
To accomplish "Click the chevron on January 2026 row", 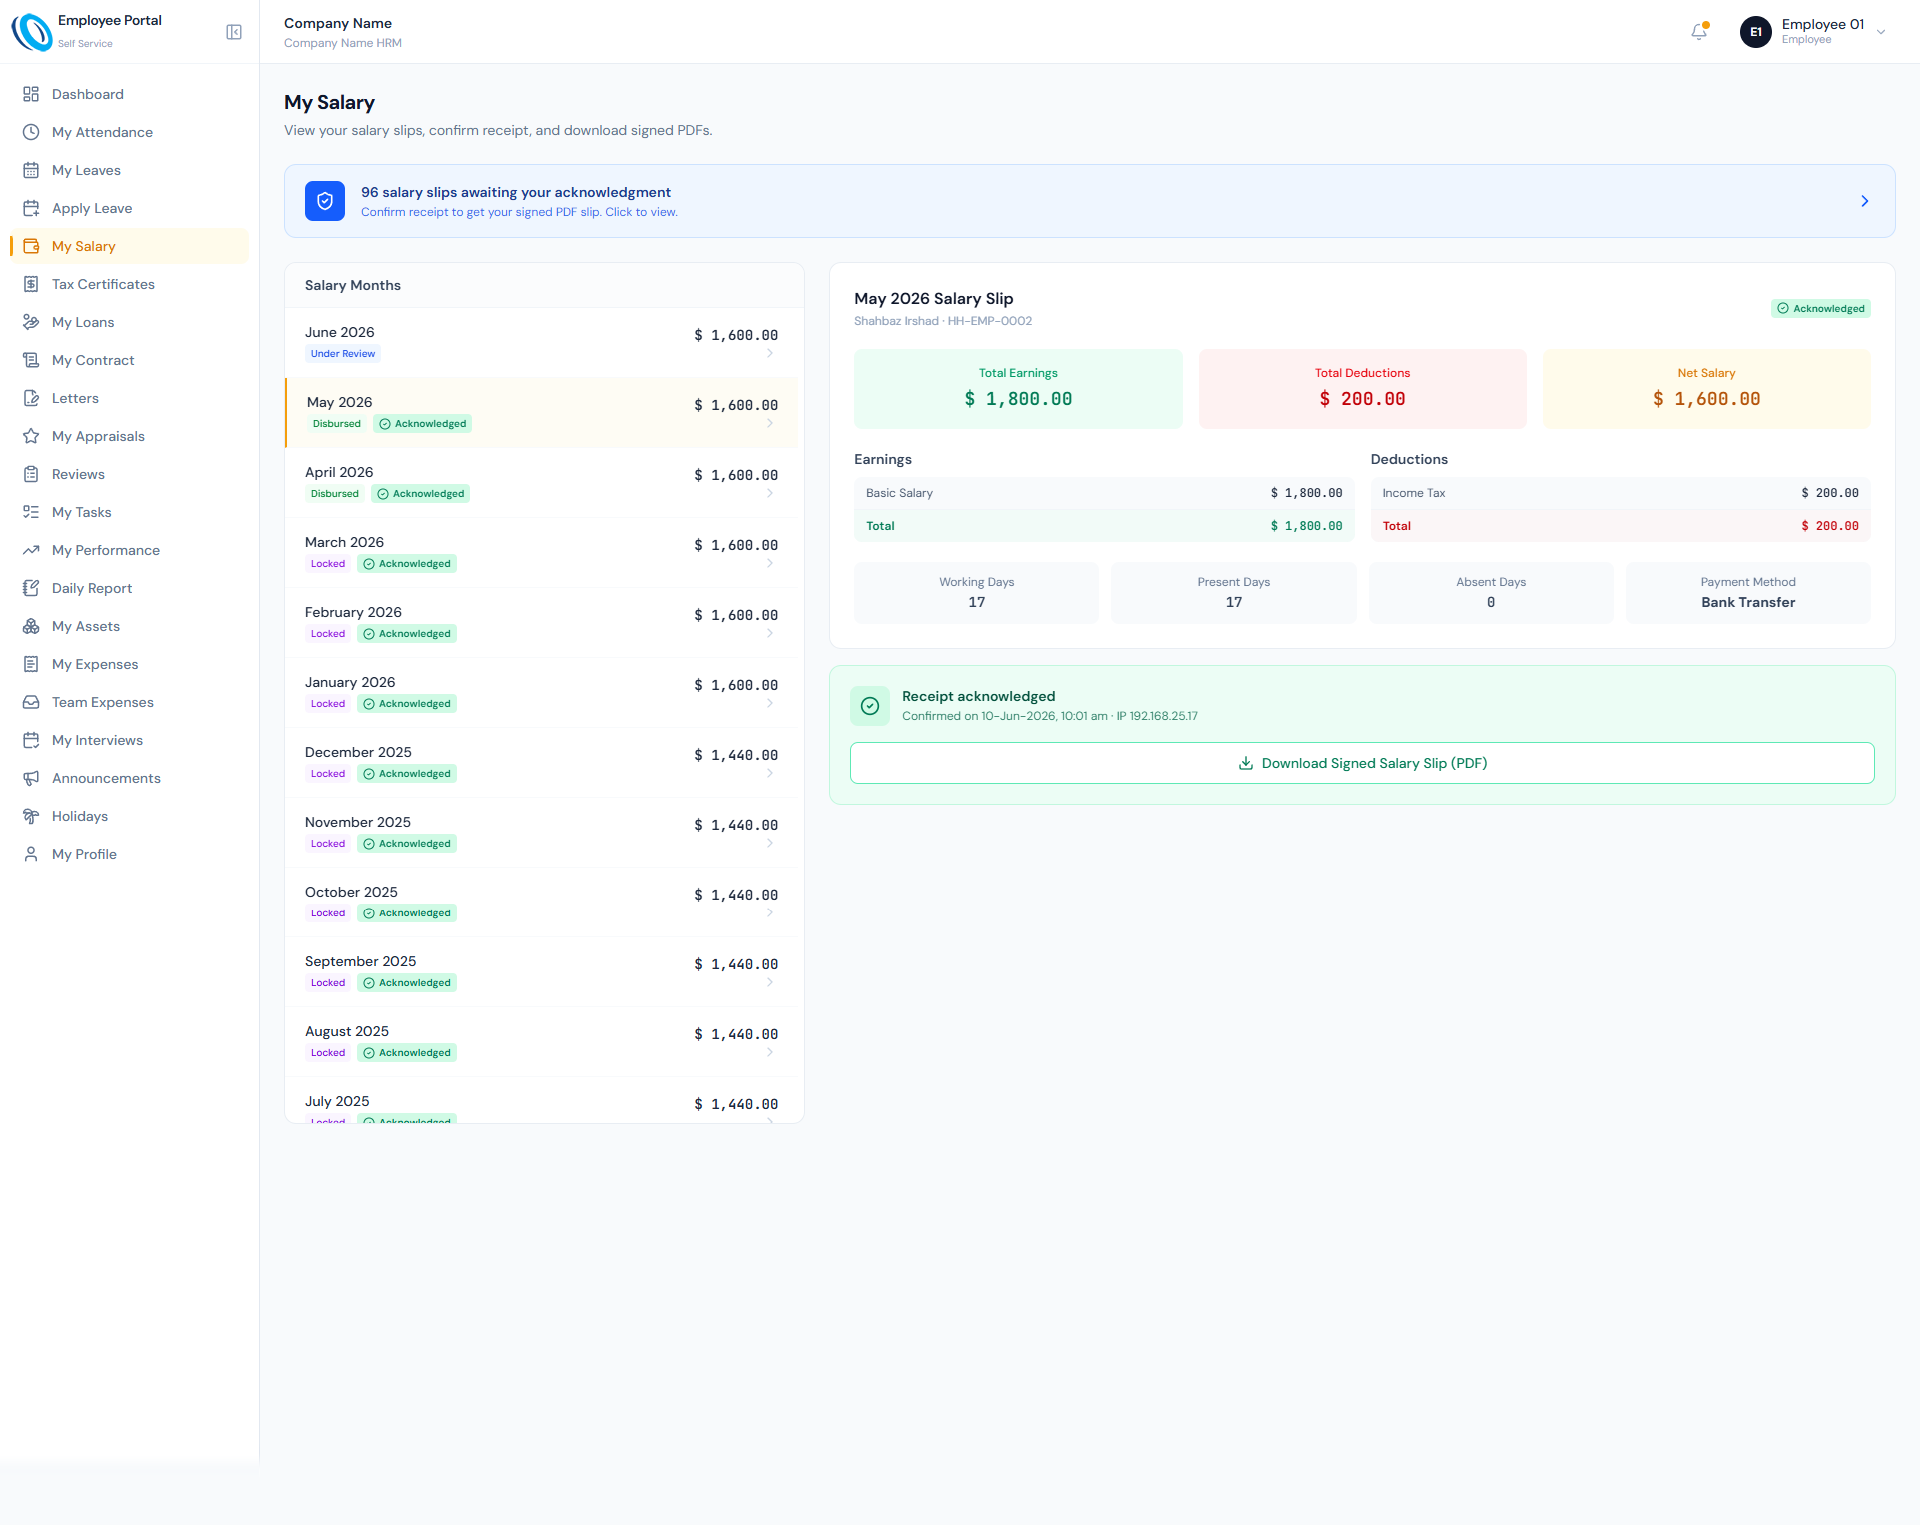I will 770,703.
